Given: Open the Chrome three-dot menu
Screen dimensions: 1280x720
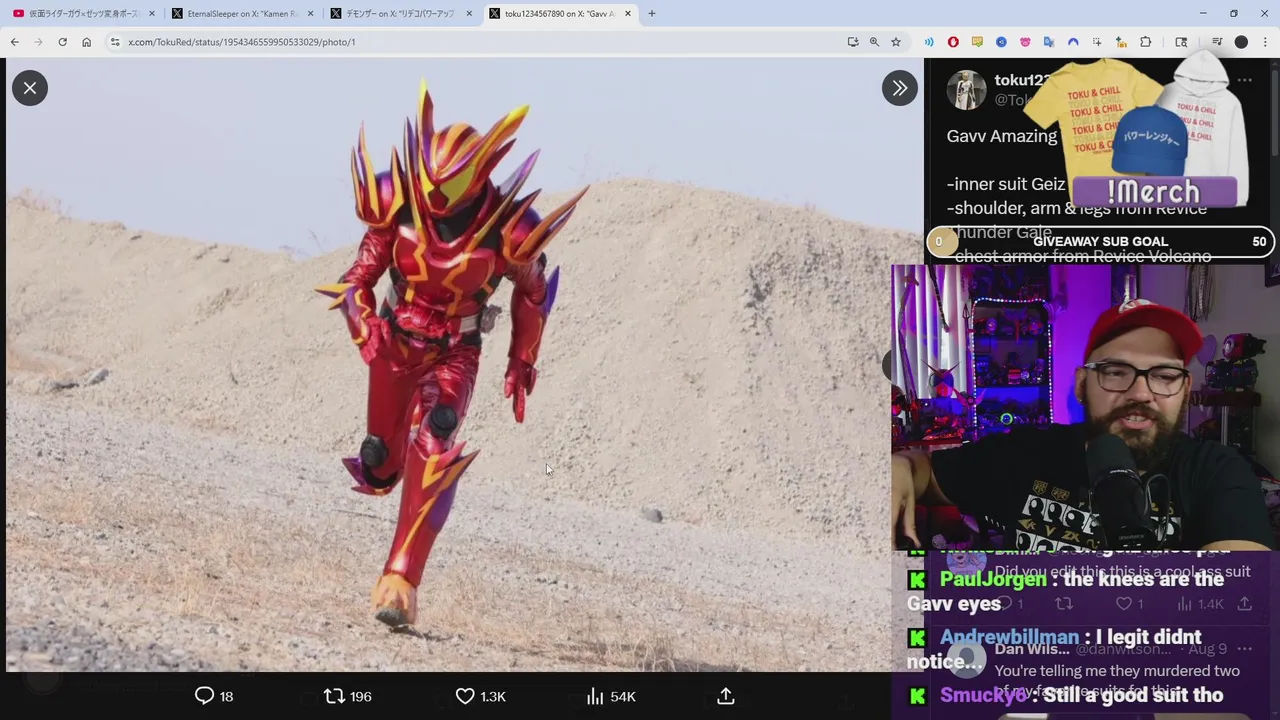Looking at the screenshot, I should coord(1266,42).
